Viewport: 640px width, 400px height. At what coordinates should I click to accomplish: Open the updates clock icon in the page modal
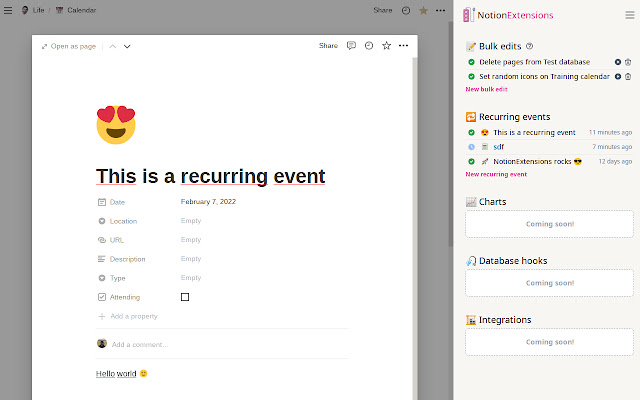click(369, 46)
